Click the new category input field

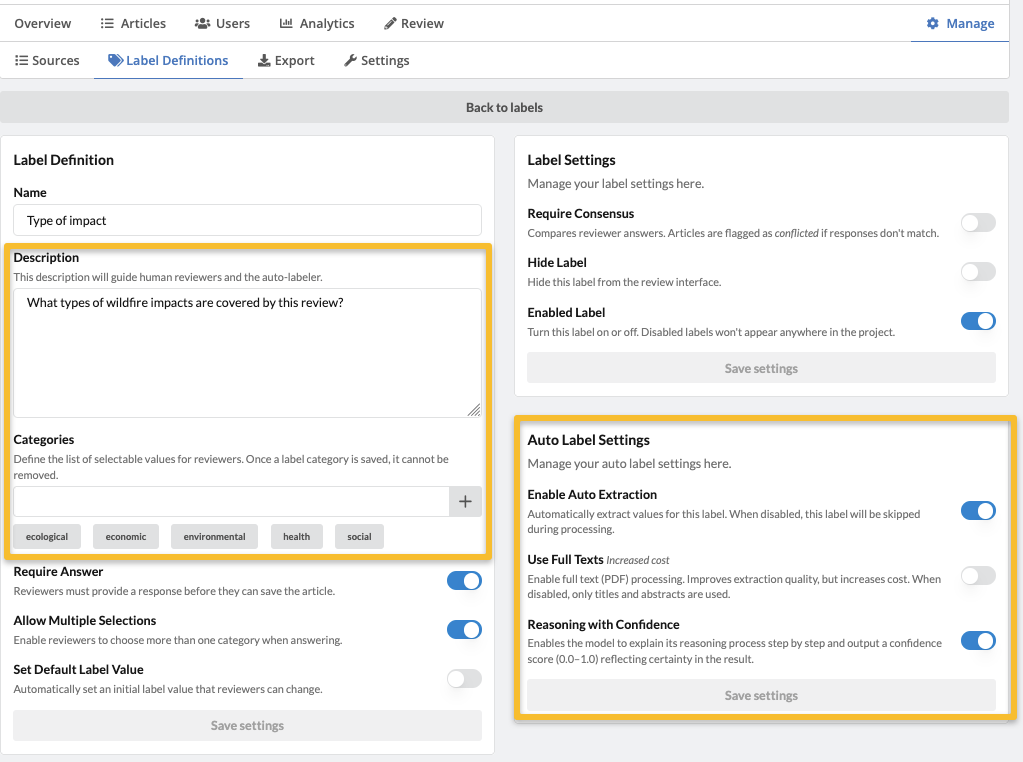click(x=231, y=502)
